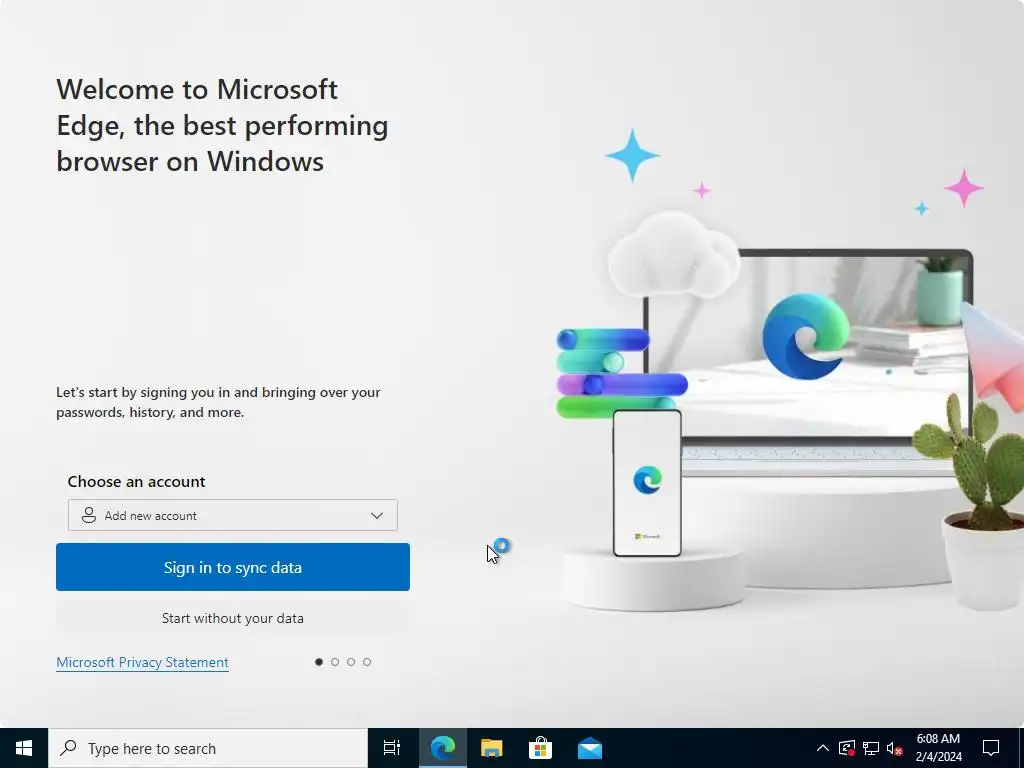The width and height of the screenshot is (1024, 768).
Task: Click the muted volume tray icon
Action: [x=895, y=748]
